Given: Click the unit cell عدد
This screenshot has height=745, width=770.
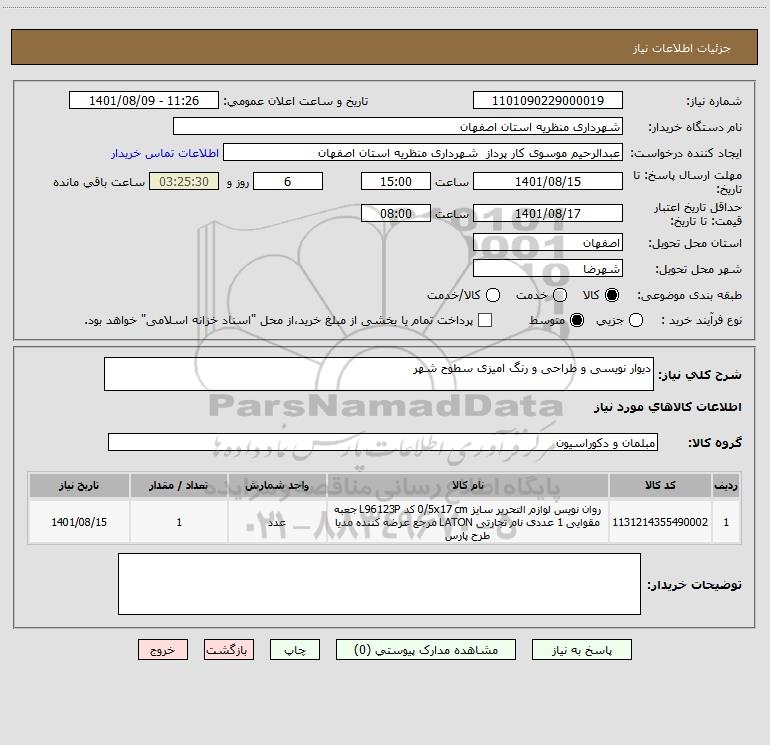Looking at the screenshot, I should click(277, 522).
